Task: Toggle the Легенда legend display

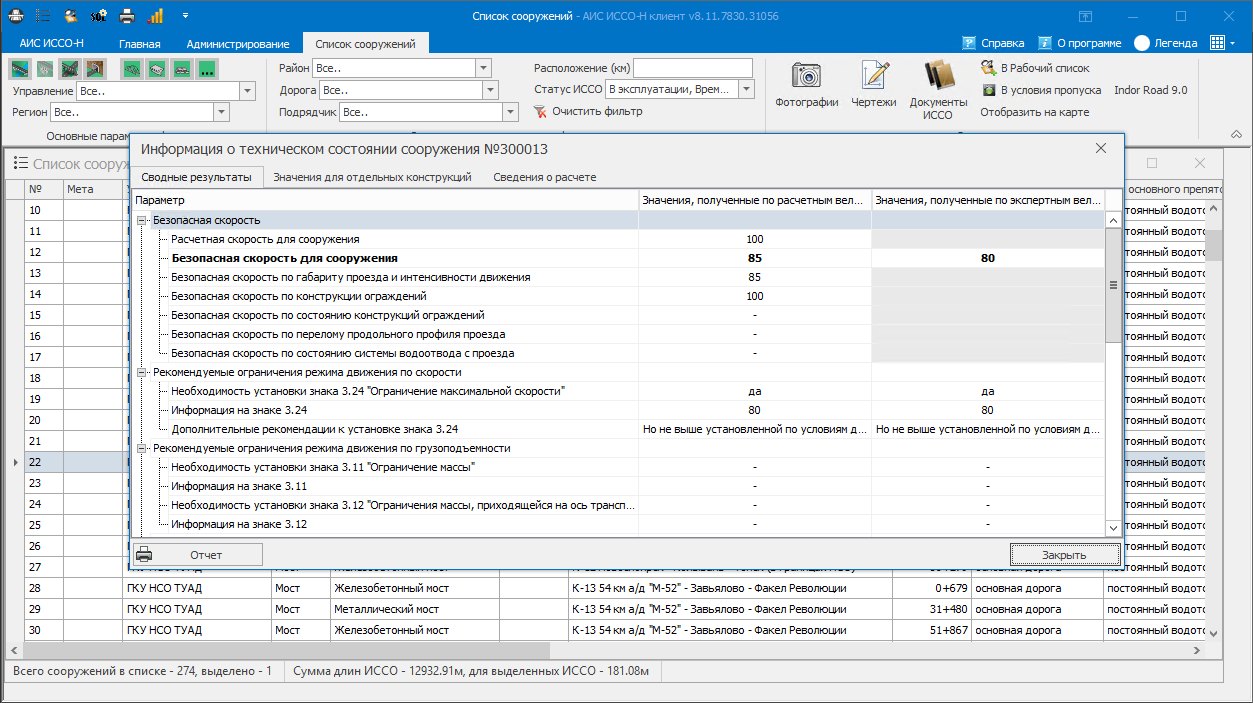Action: coord(1165,43)
